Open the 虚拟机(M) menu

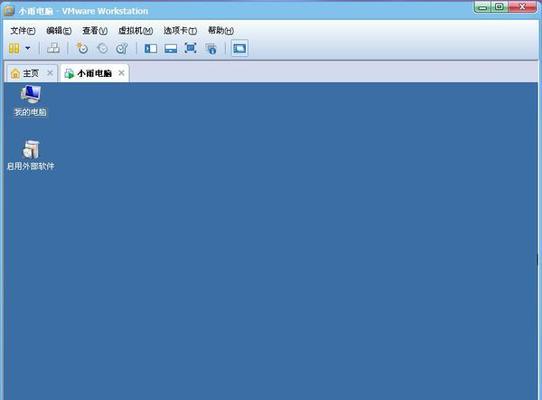point(136,31)
